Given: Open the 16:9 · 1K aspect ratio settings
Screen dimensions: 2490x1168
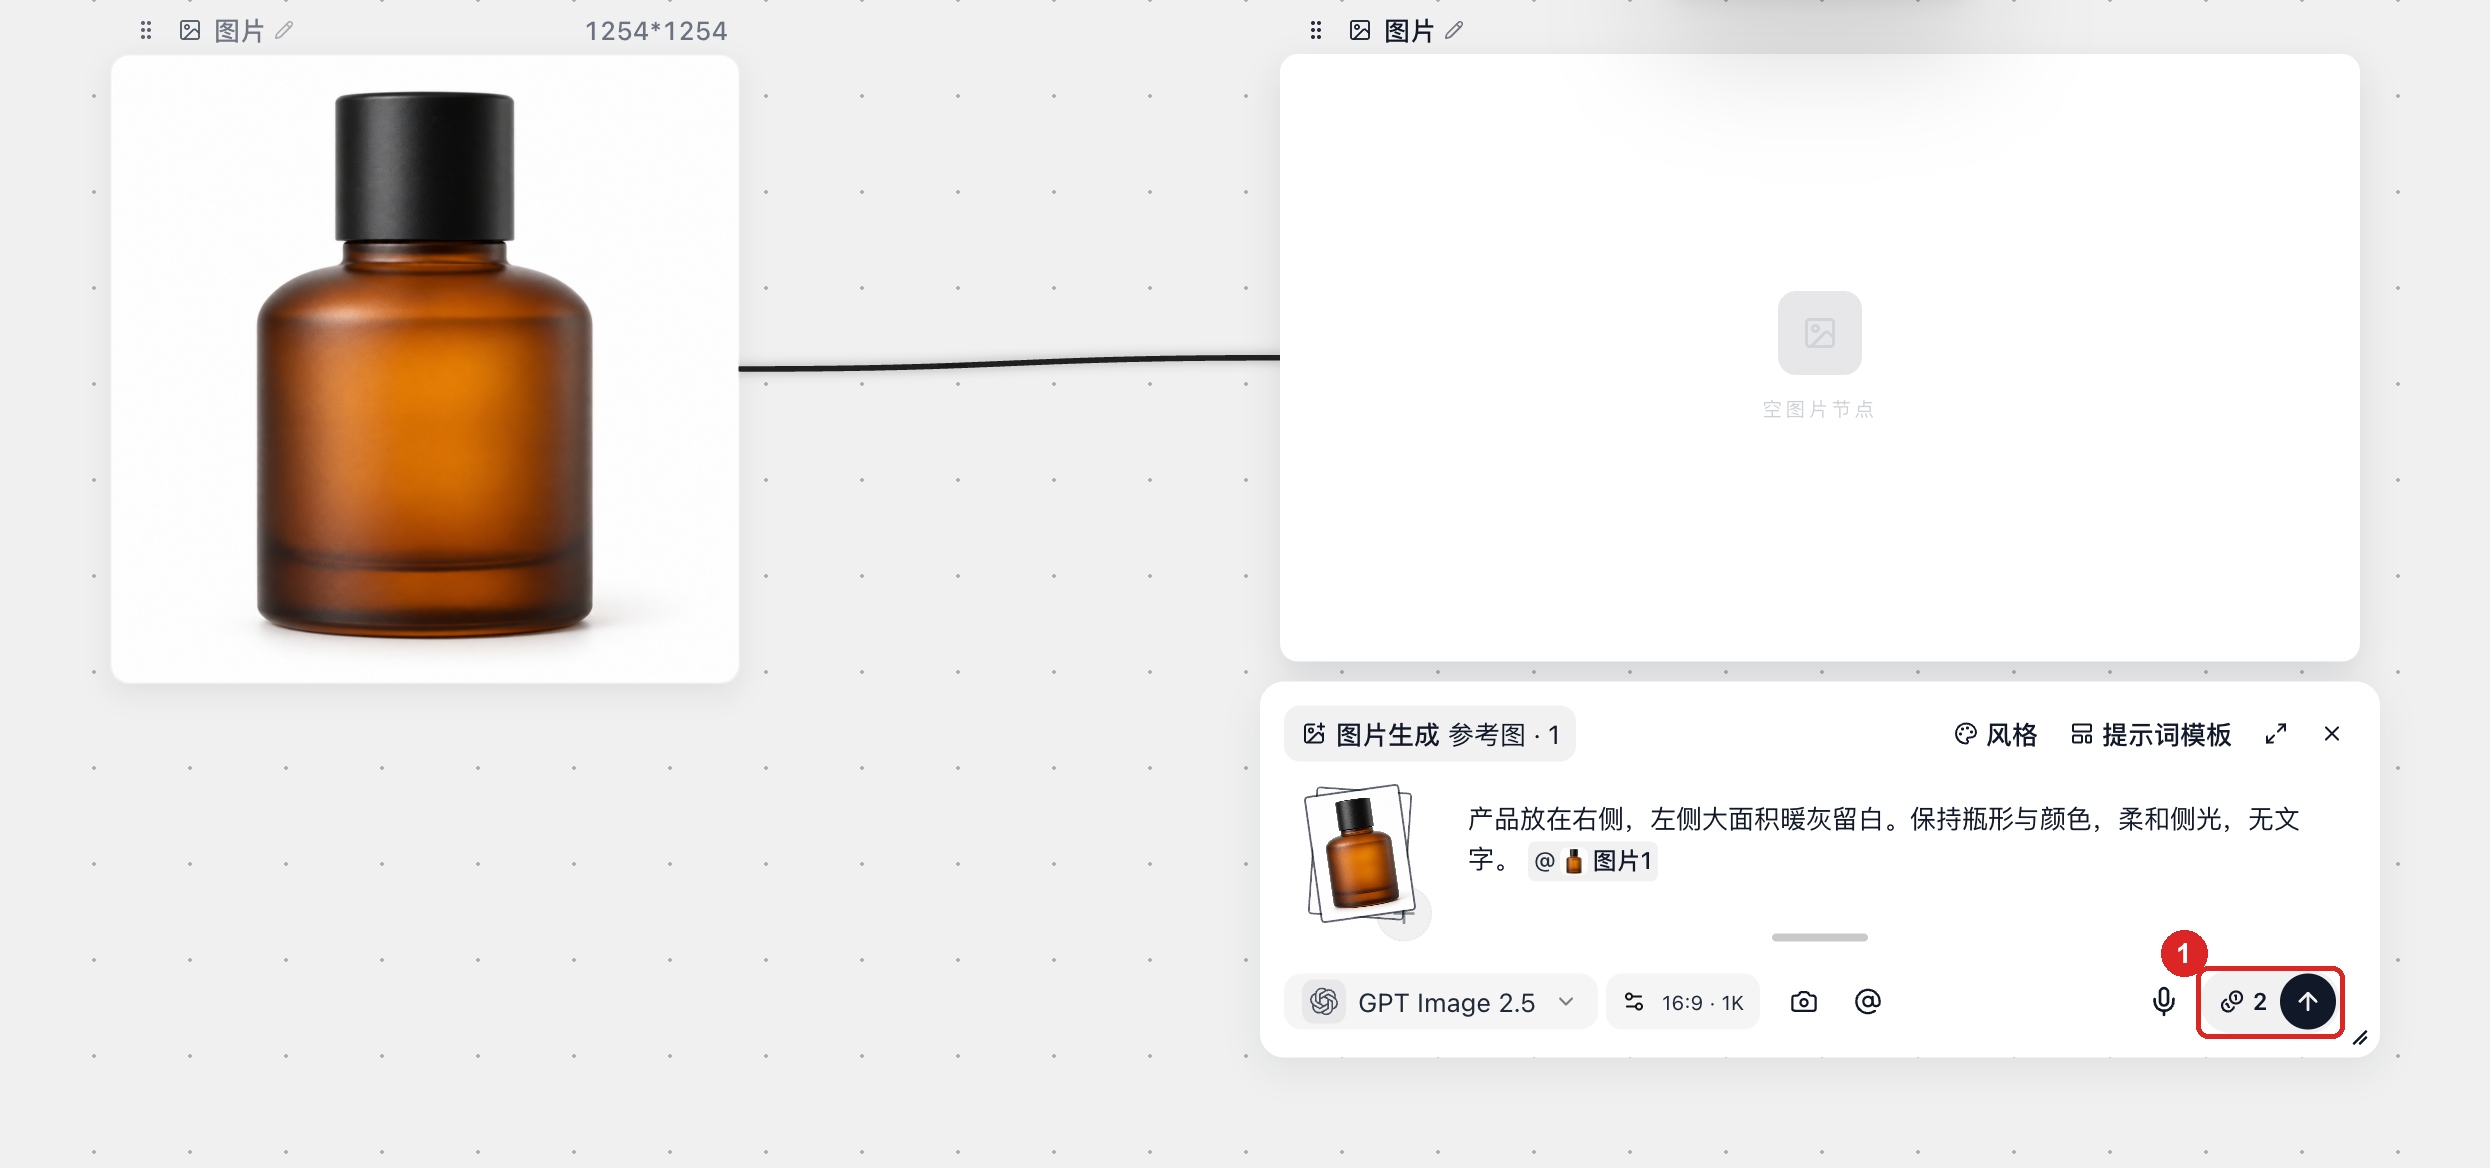Looking at the screenshot, I should click(x=1683, y=1002).
